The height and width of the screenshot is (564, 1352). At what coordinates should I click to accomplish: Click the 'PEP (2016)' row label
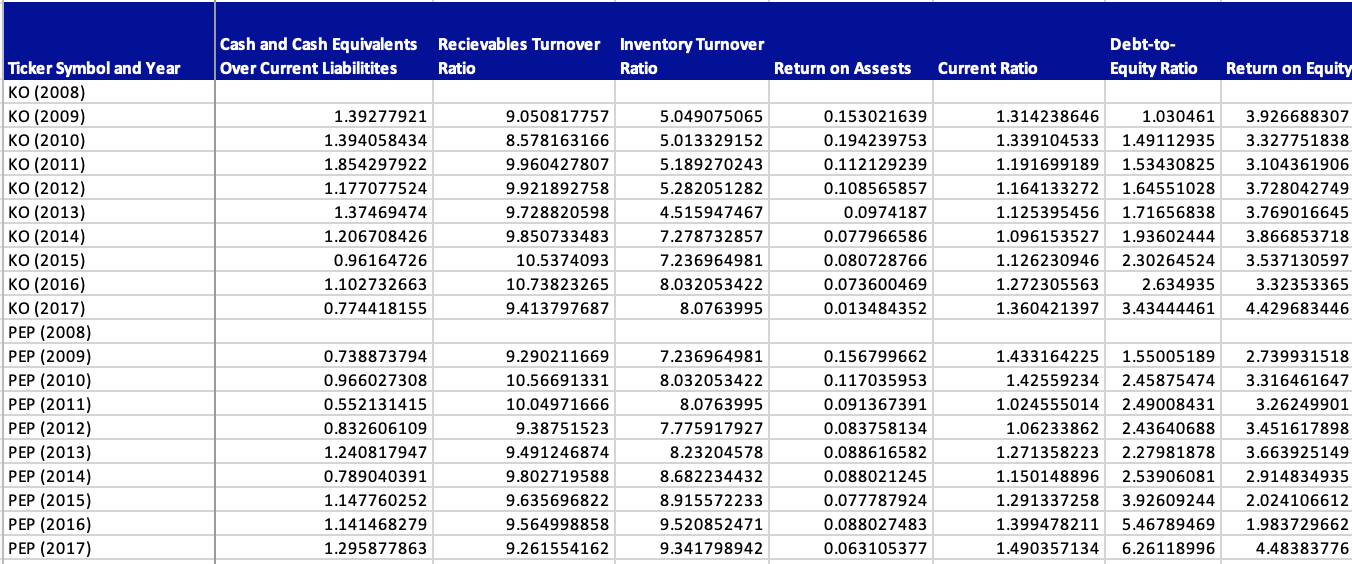107,524
